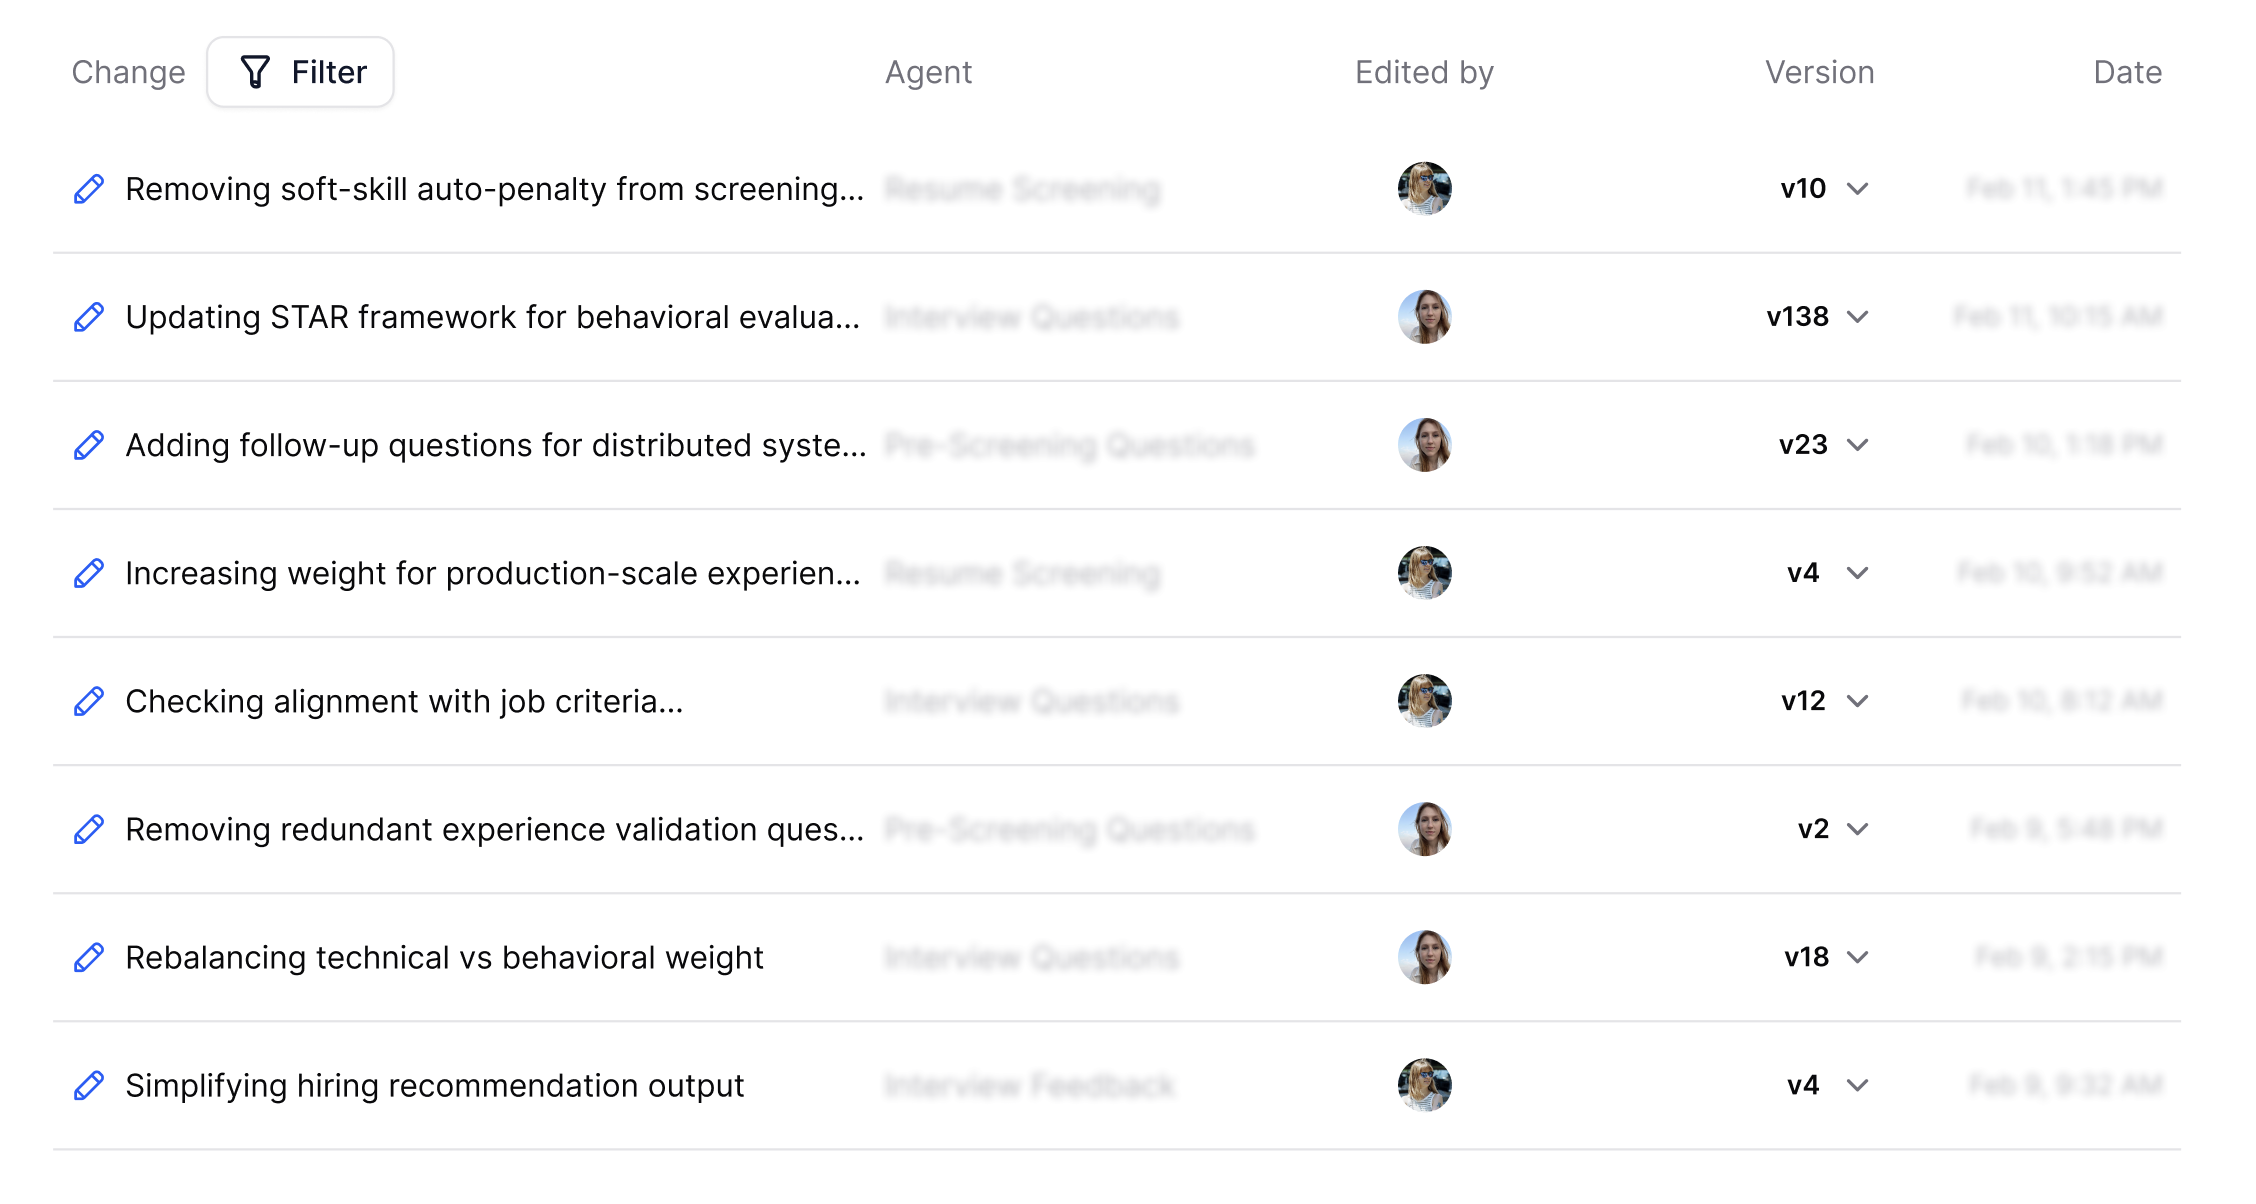
Task: Click the funnel icon inside the Filter button
Action: (x=256, y=71)
